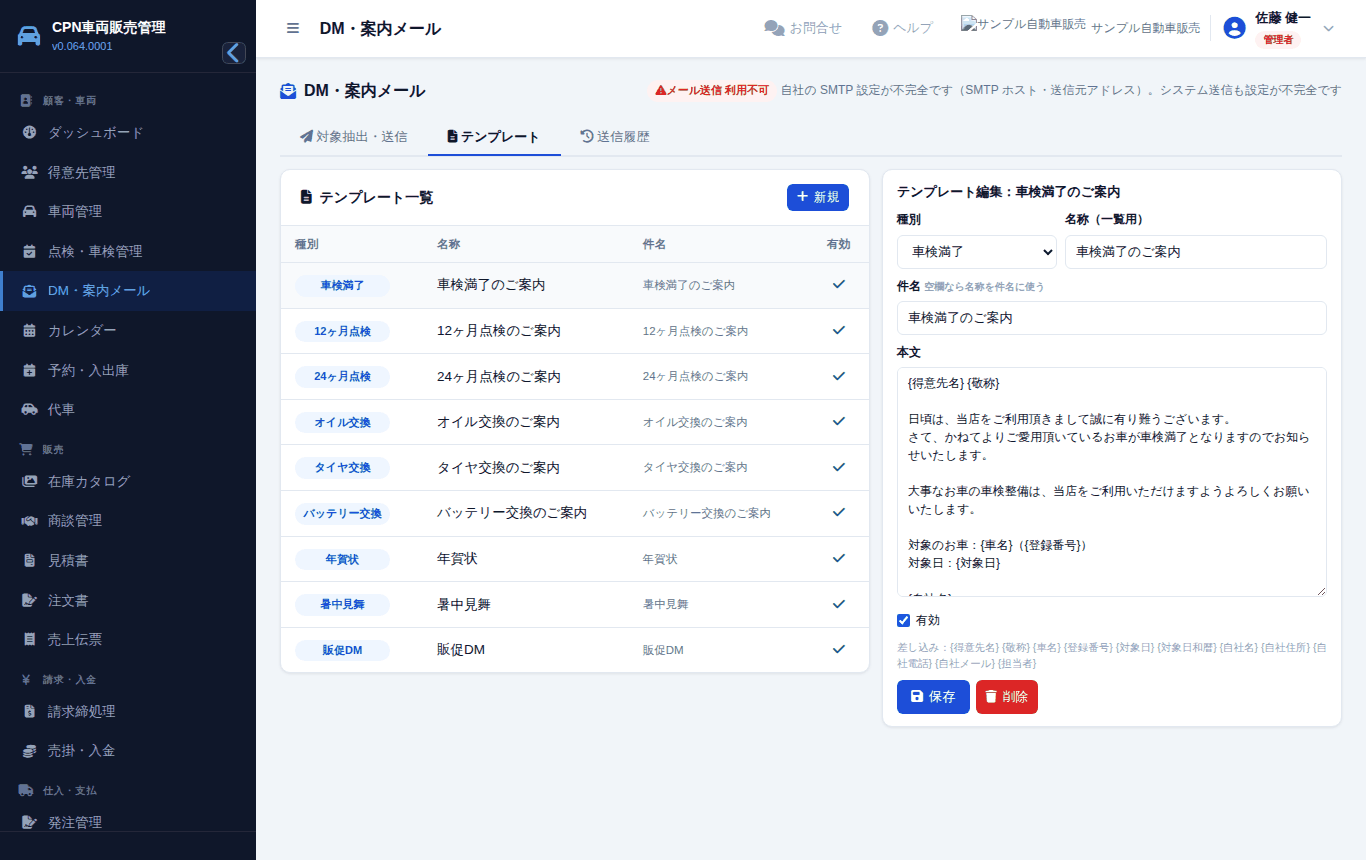The height and width of the screenshot is (860, 1366).
Task: Open the 予約・入出庫 icon
Action: pos(29,370)
